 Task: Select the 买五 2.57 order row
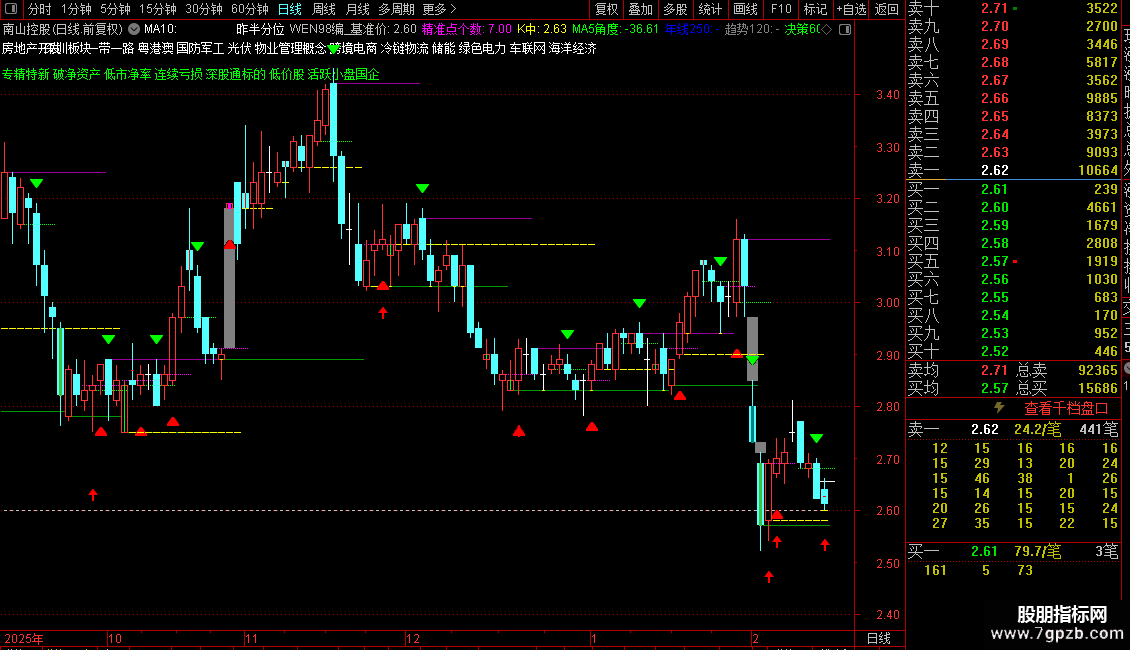(x=1013, y=262)
